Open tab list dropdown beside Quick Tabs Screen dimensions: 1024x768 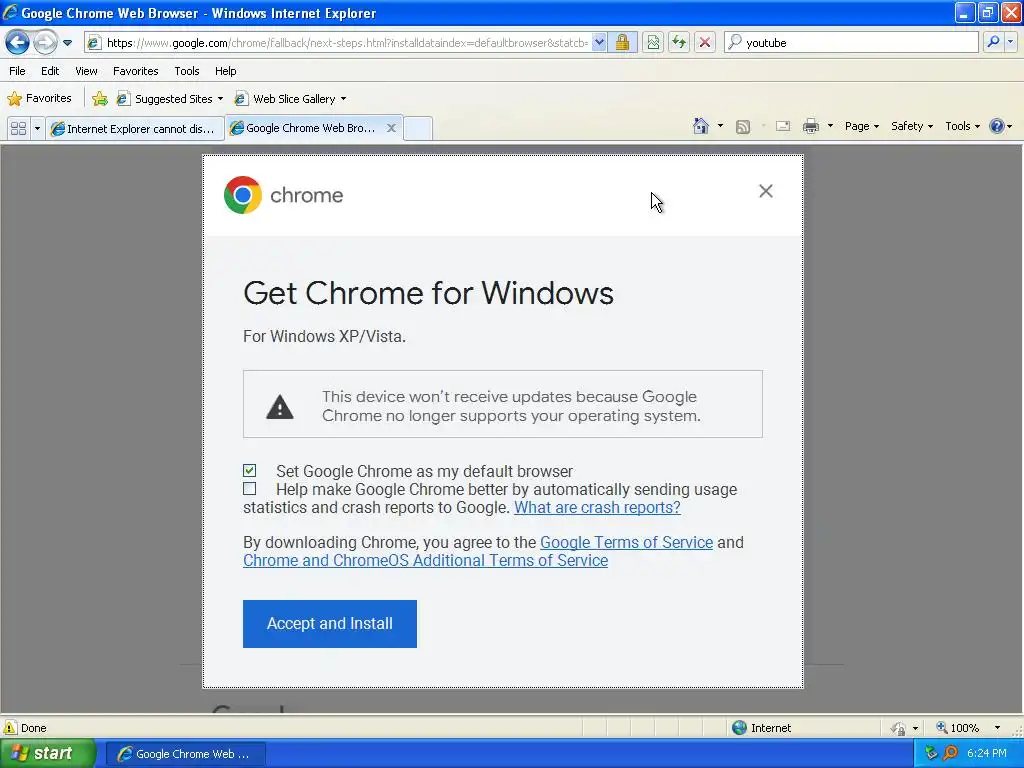37,129
